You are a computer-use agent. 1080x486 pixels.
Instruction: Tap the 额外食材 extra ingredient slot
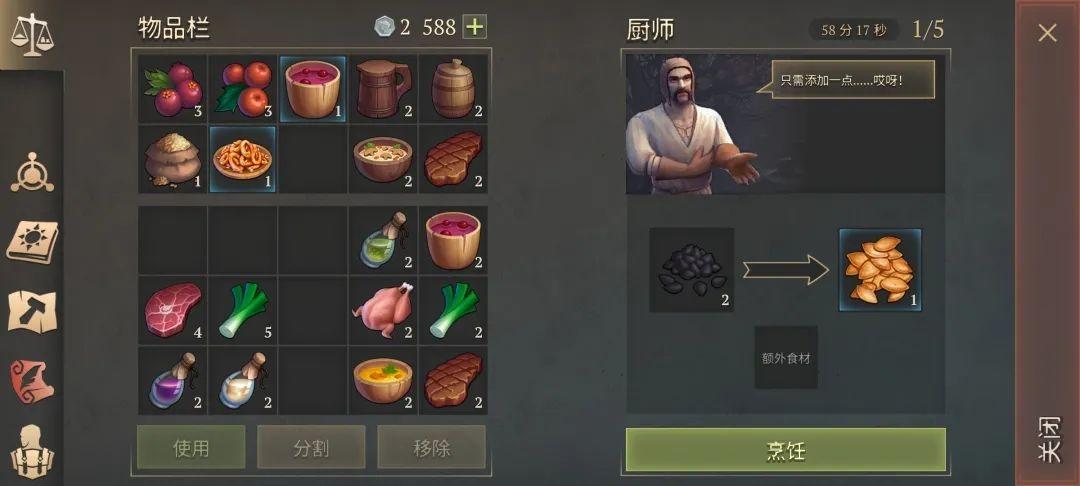[x=786, y=357]
